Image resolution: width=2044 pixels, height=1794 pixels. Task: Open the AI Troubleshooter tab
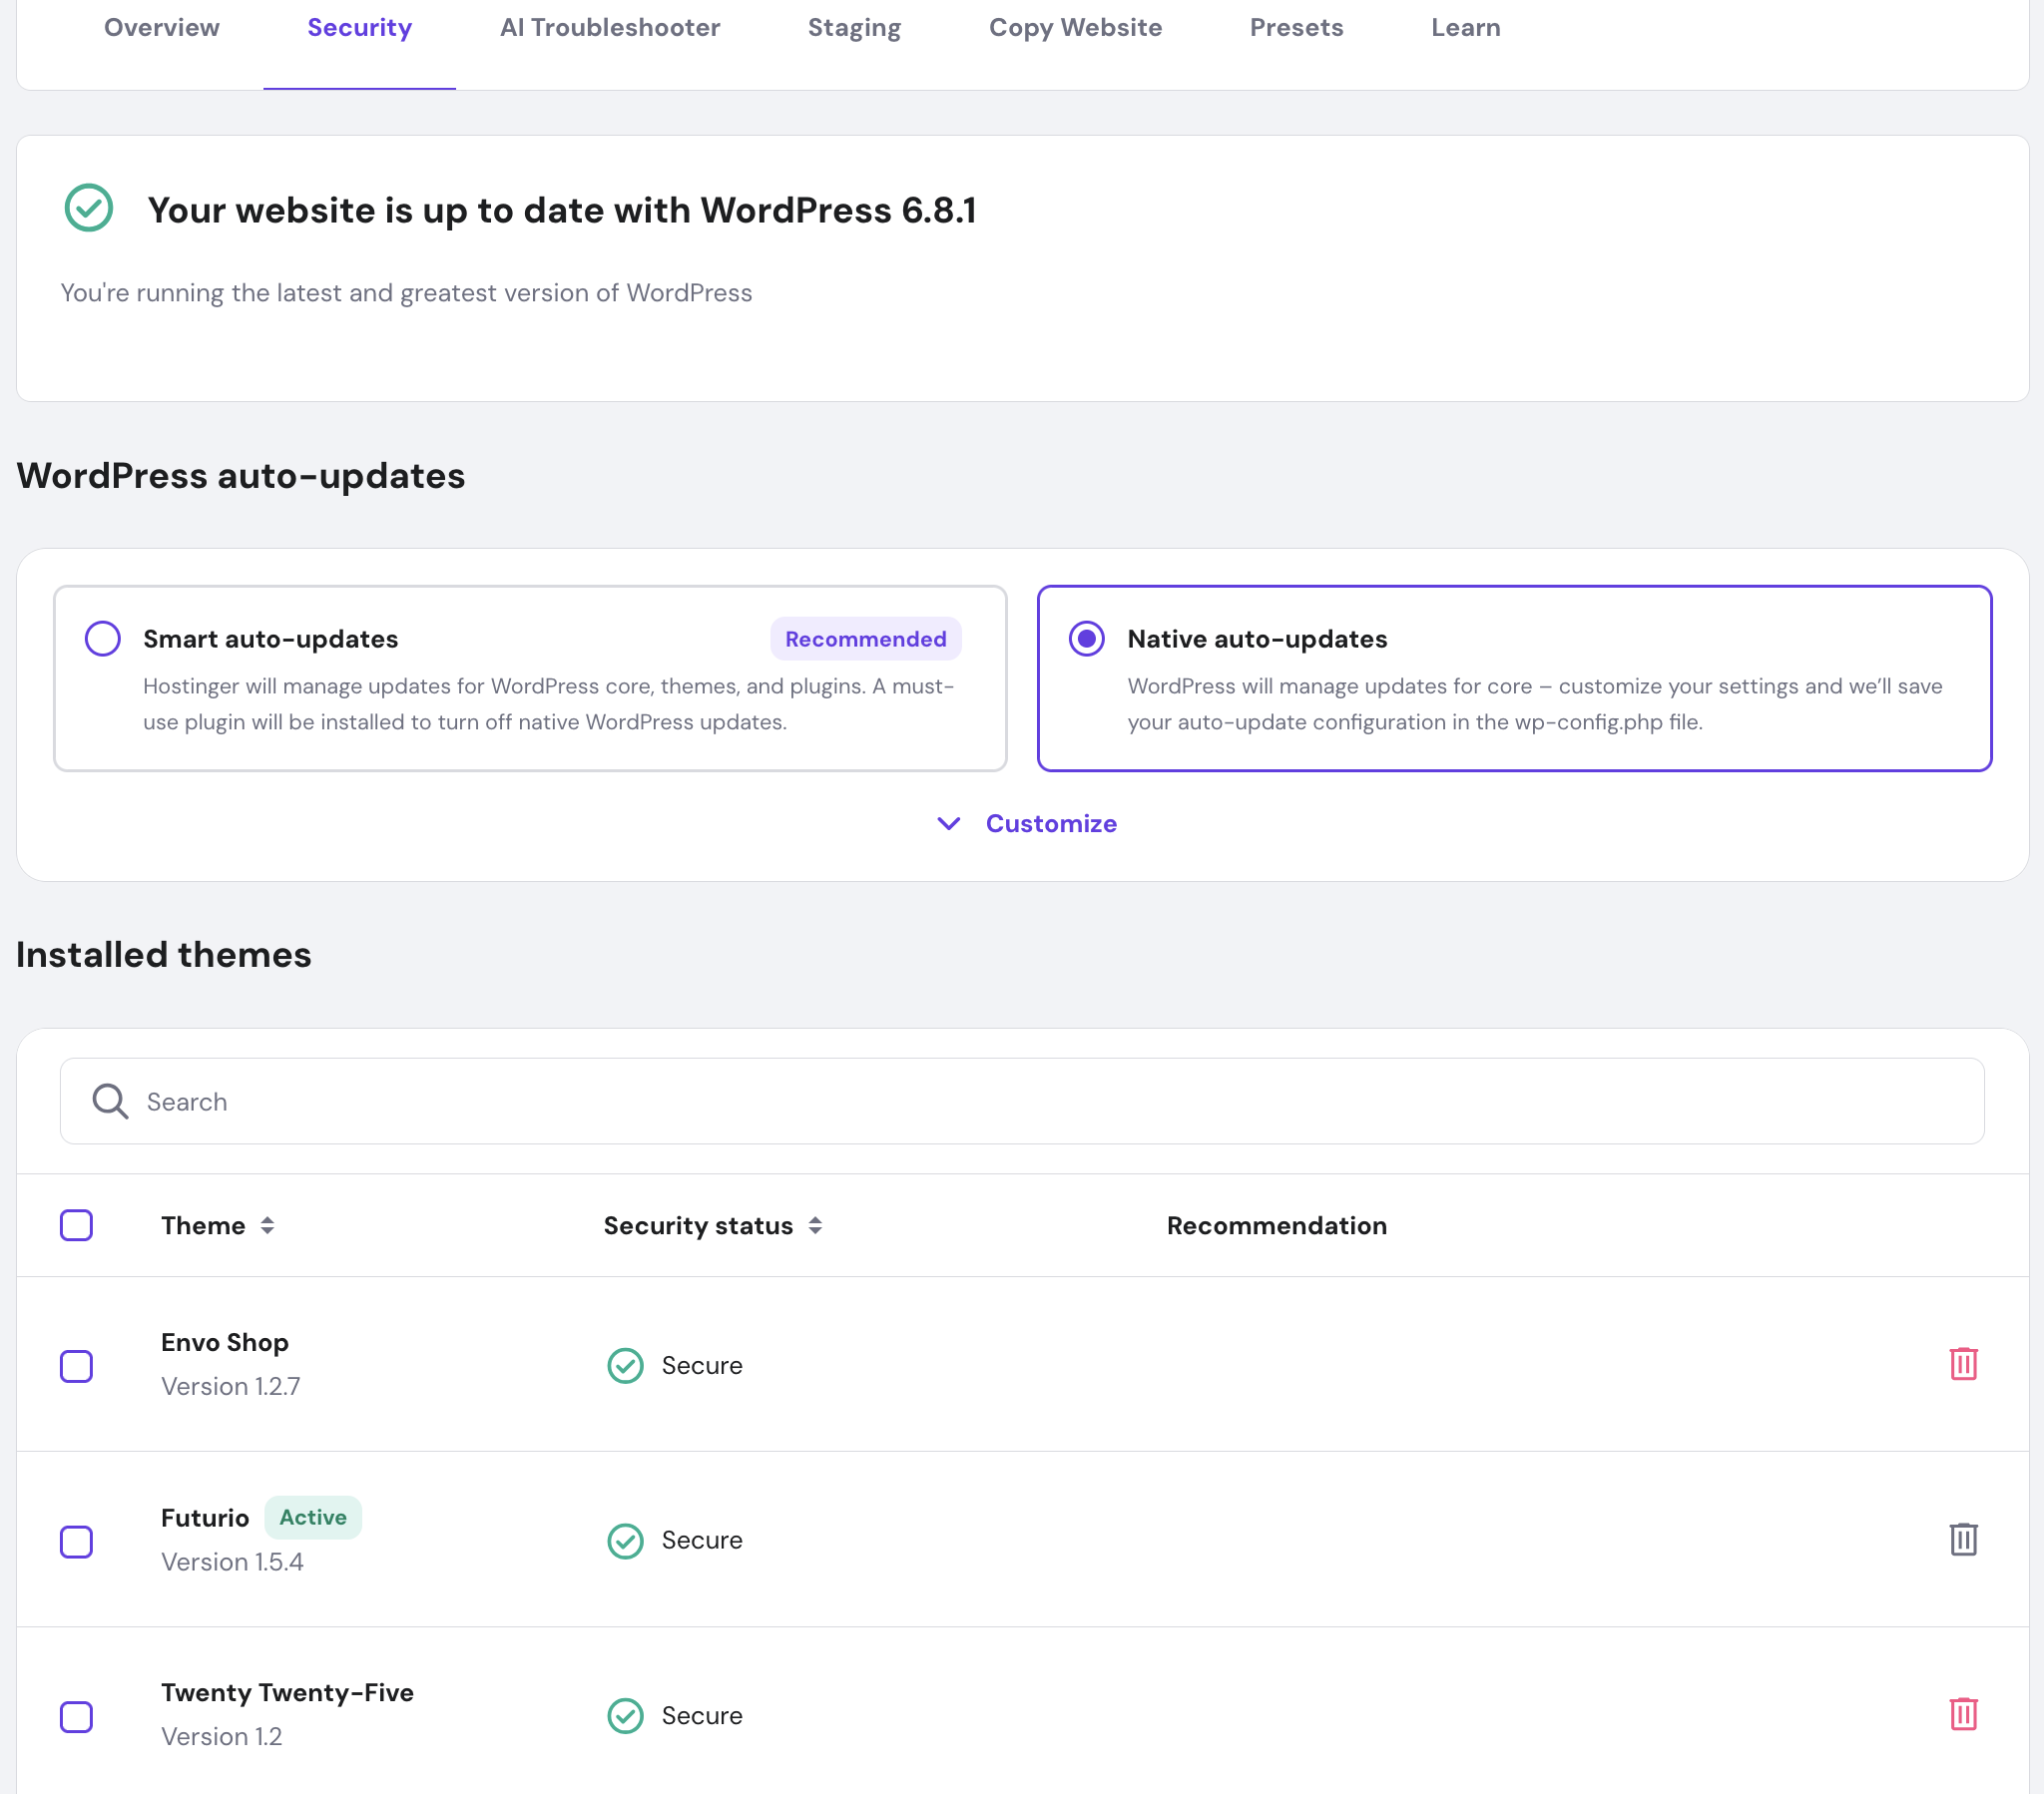610,27
